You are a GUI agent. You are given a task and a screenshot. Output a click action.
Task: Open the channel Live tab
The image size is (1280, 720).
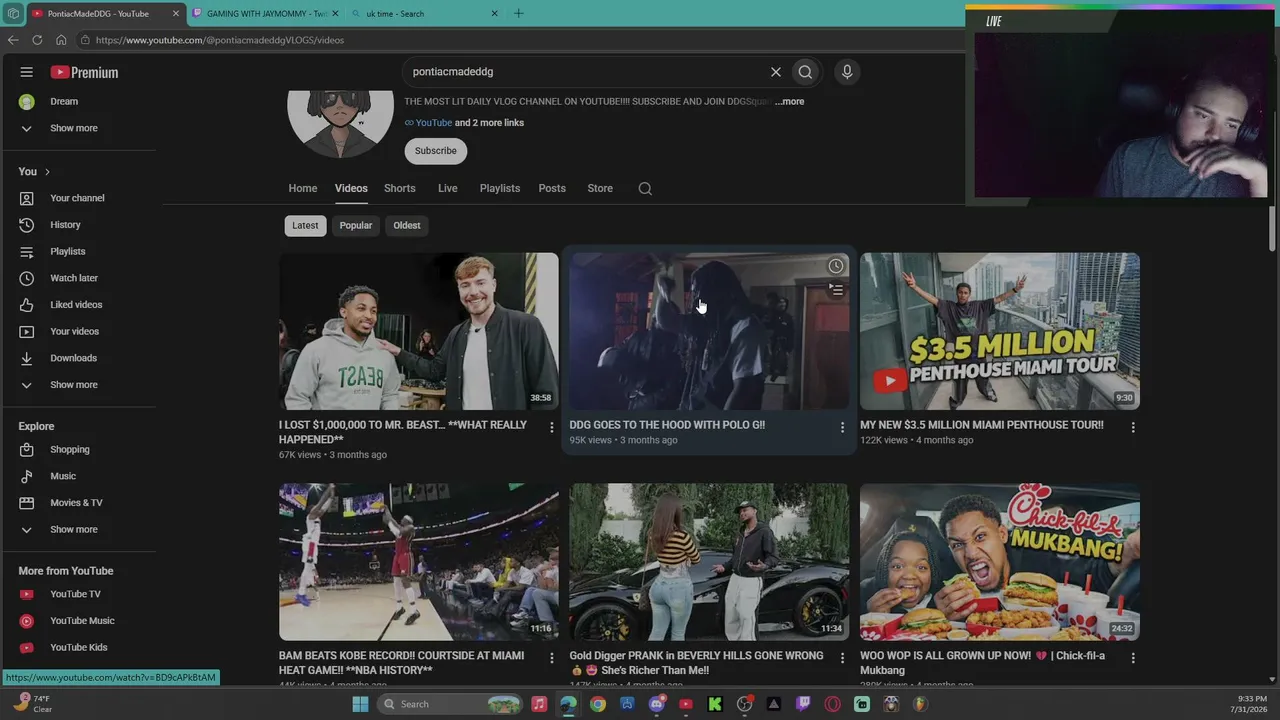click(x=448, y=188)
